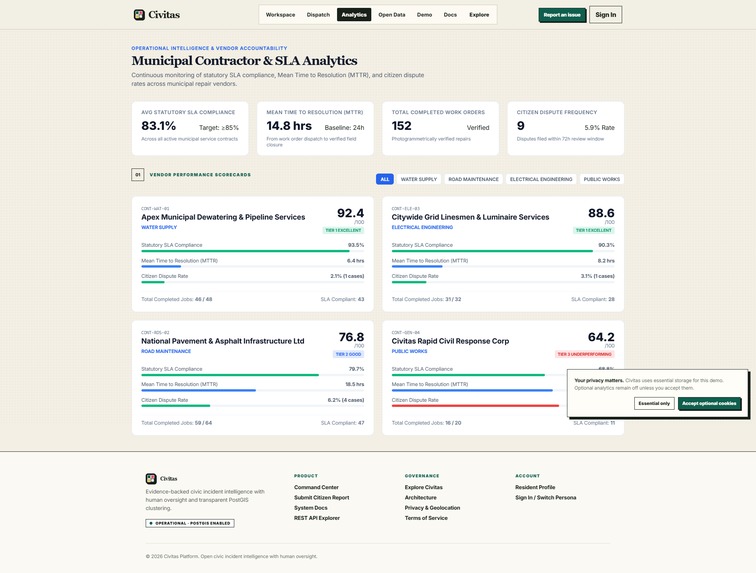Click the 83.1% SLA compliance value
The width and height of the screenshot is (756, 573).
(159, 126)
